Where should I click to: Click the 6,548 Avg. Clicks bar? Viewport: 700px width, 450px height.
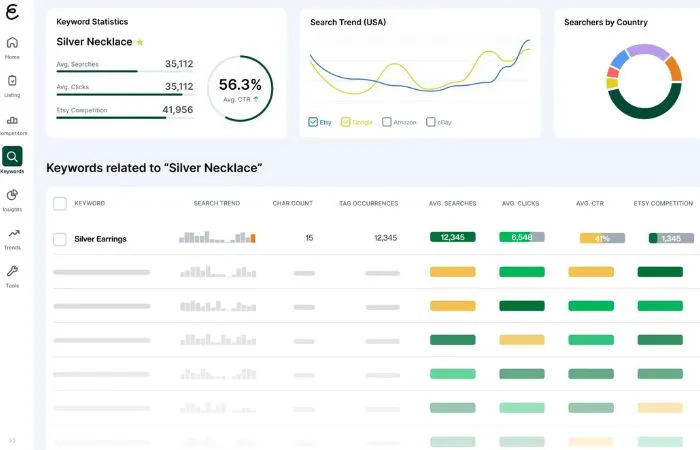click(522, 237)
